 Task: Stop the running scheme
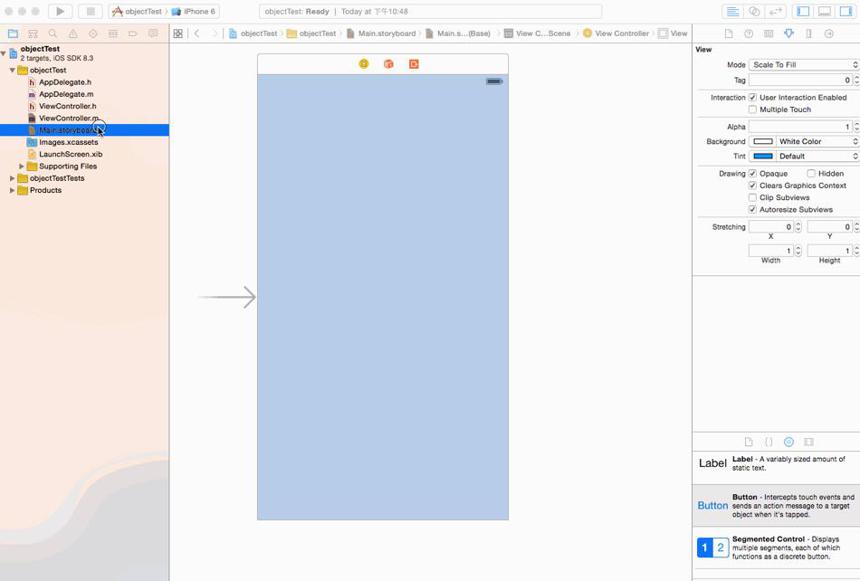tap(90, 11)
